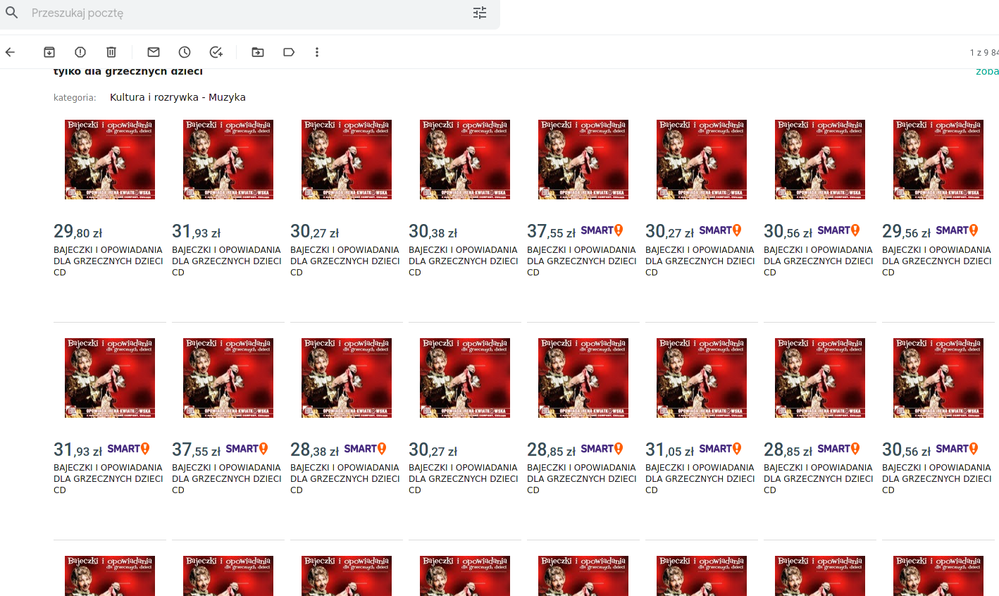
Task: Click the 28,38 zł price
Action: click(314, 450)
